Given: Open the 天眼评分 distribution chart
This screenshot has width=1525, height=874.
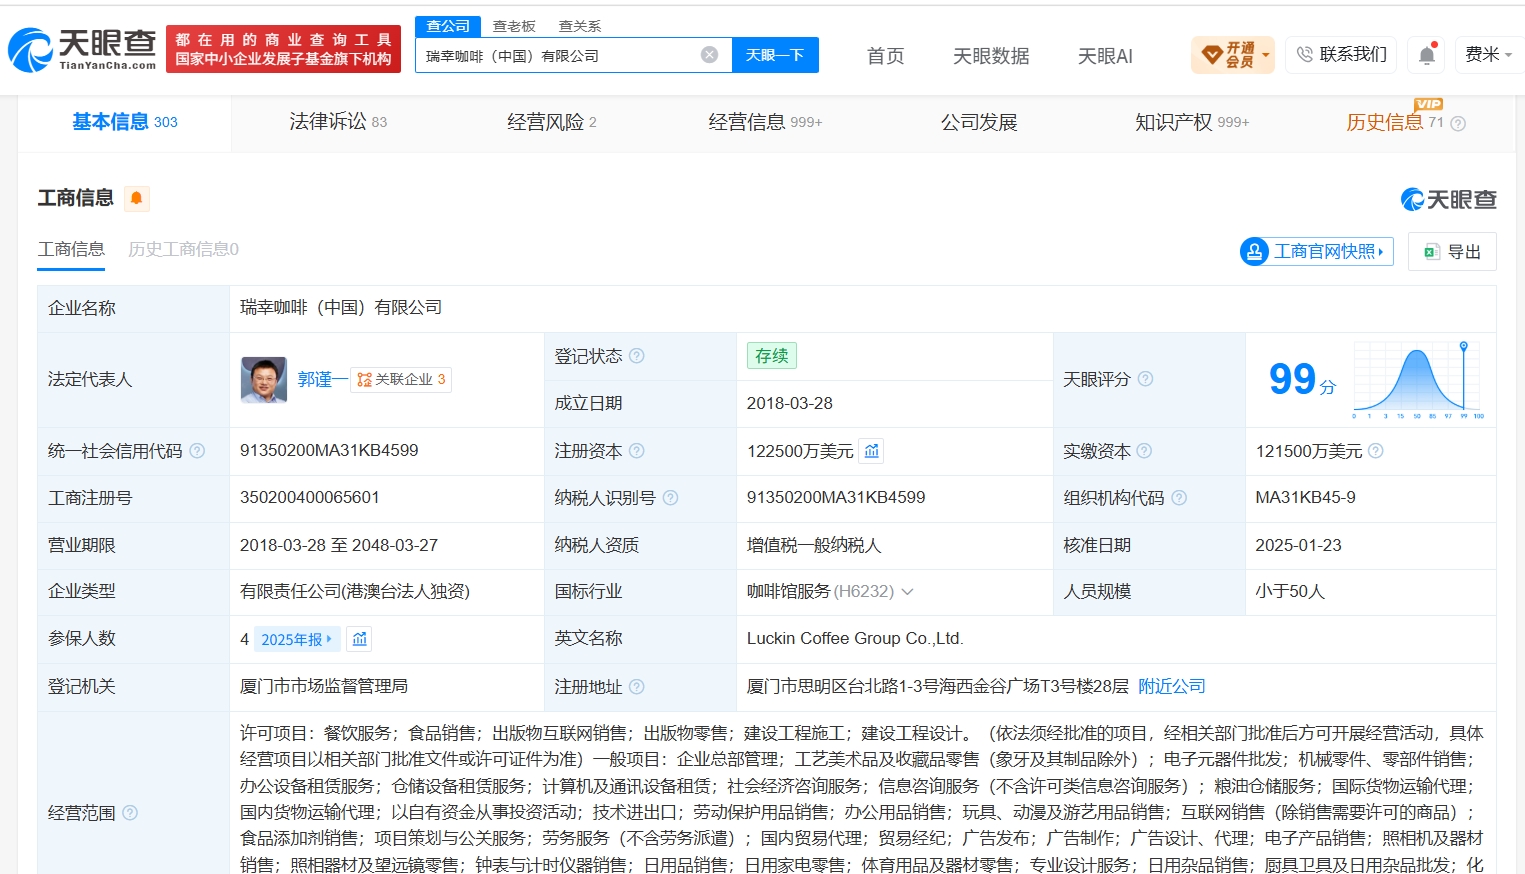Looking at the screenshot, I should point(1418,380).
